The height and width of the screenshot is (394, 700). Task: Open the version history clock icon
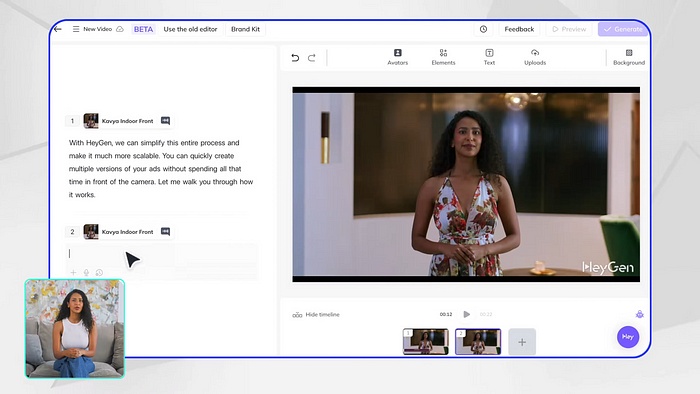click(483, 29)
